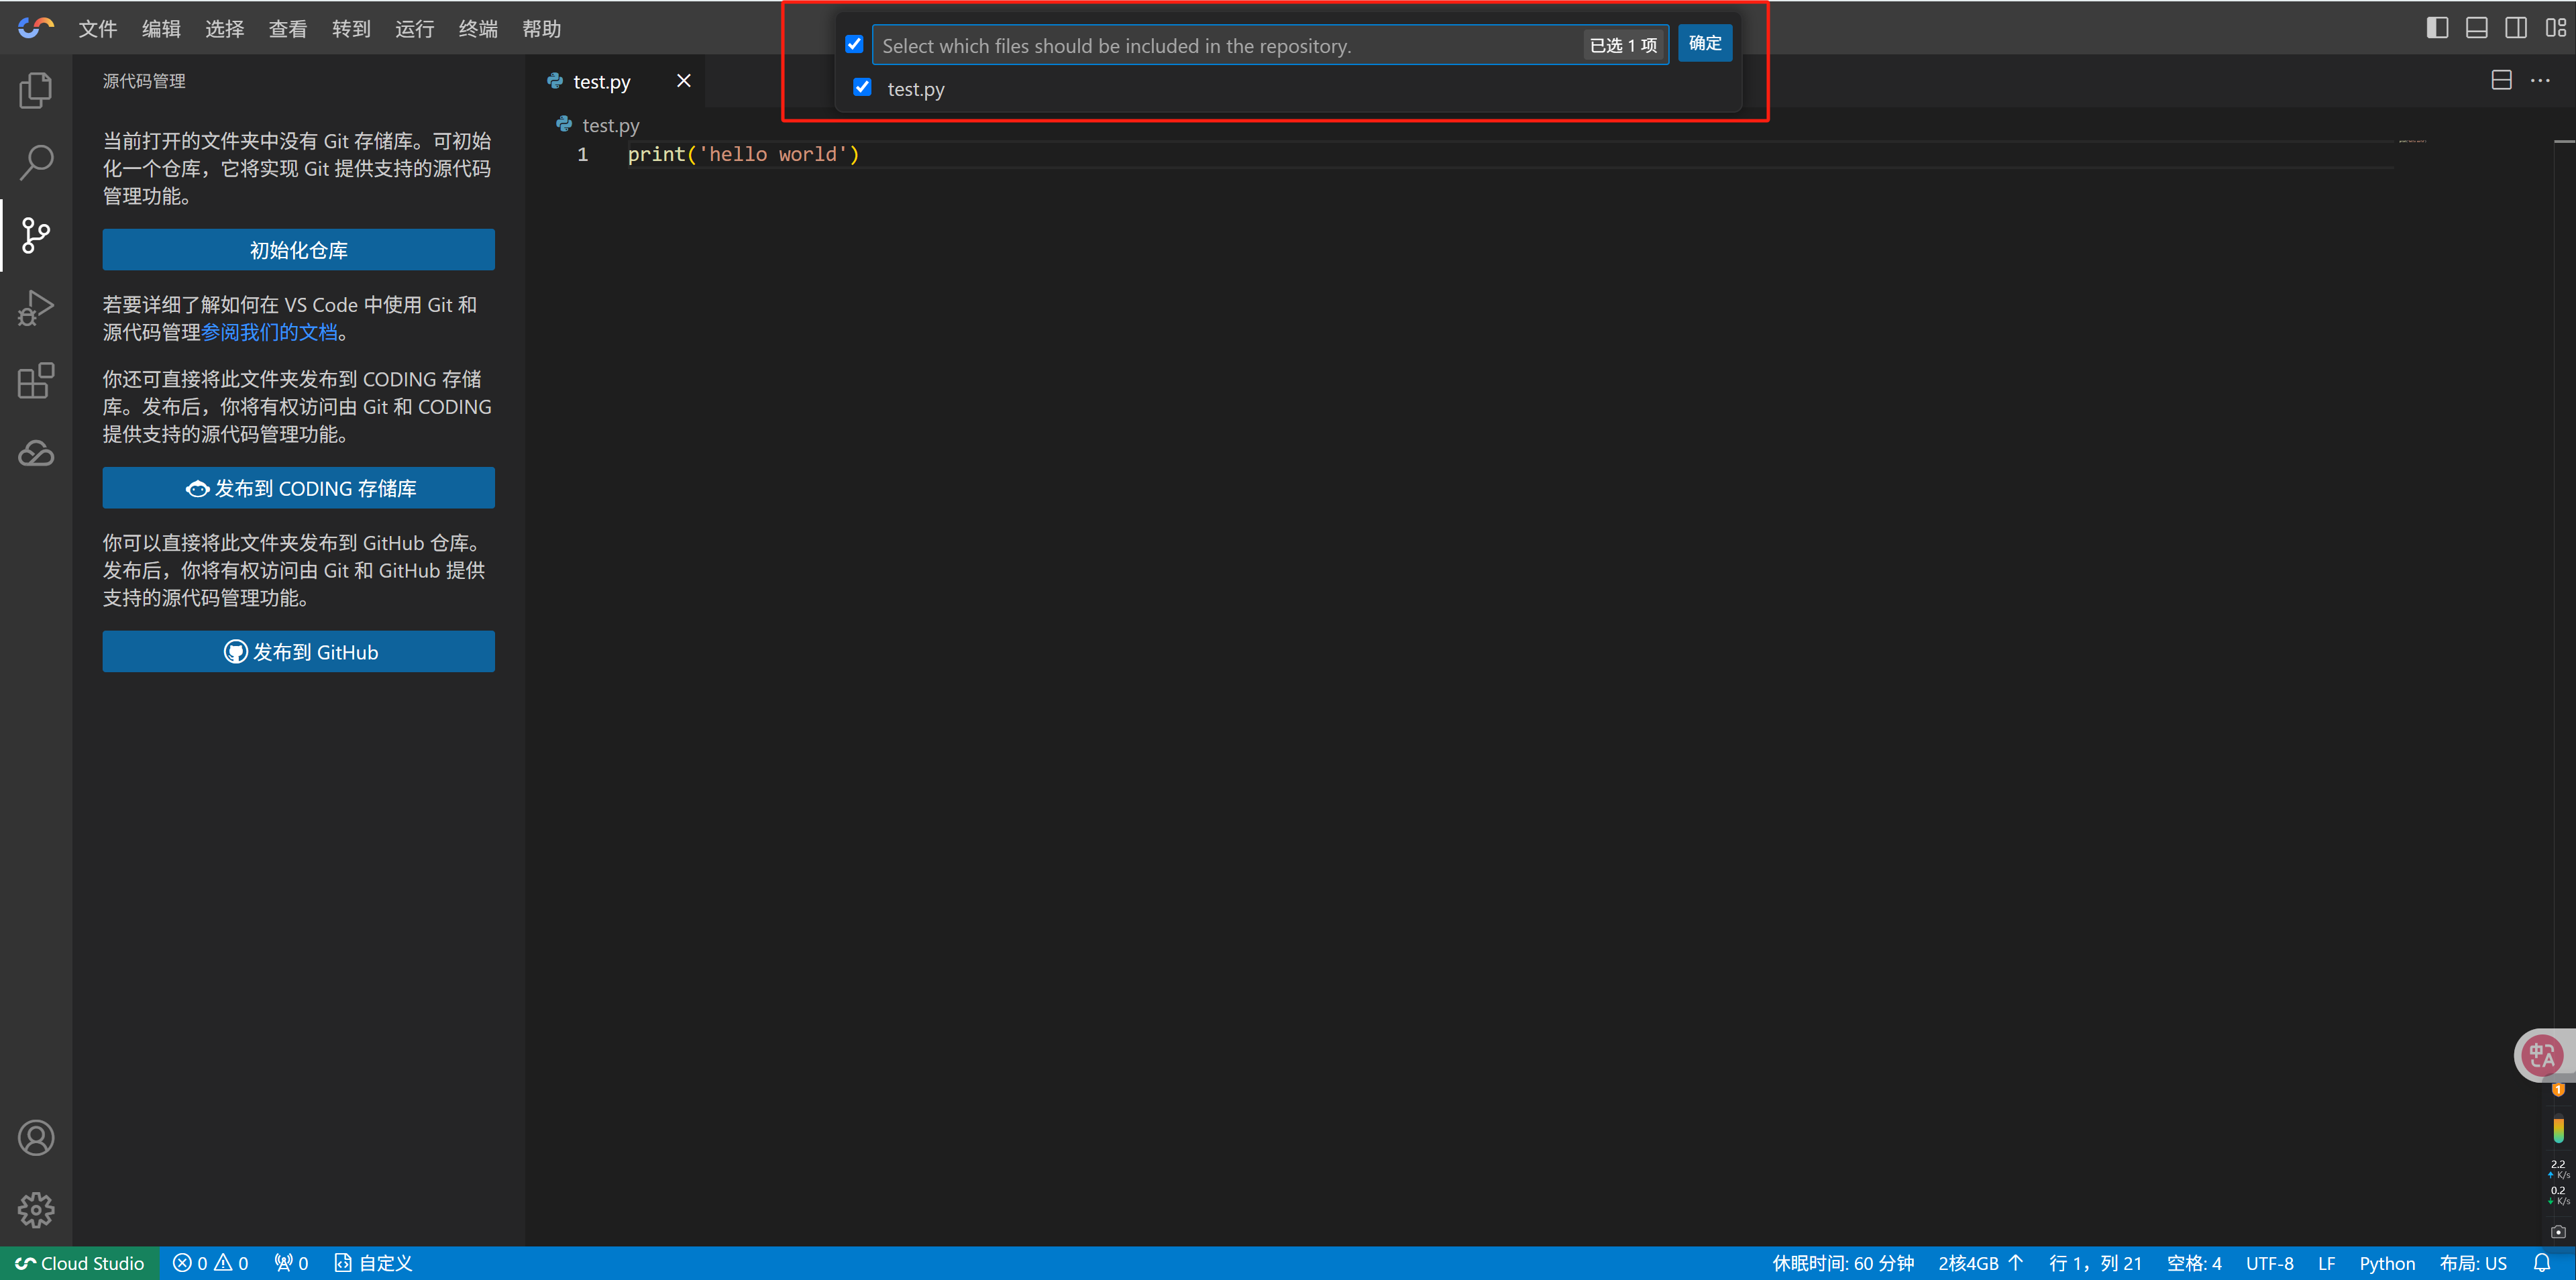Screen dimensions: 2576x1280
Task: Uncheck the test.py file checkbox
Action: [x=862, y=88]
